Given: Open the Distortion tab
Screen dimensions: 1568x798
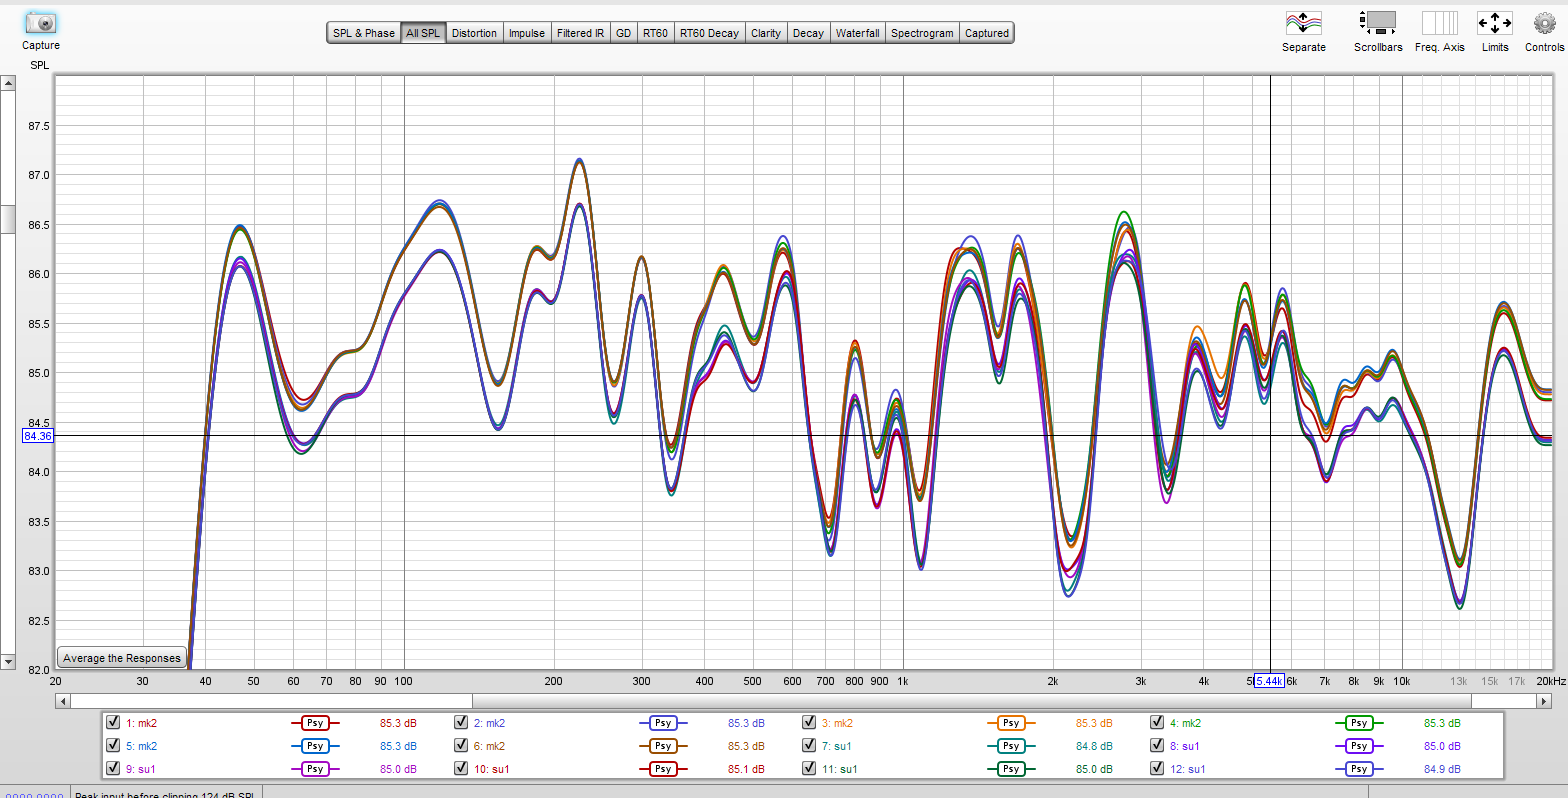Looking at the screenshot, I should click(x=474, y=33).
